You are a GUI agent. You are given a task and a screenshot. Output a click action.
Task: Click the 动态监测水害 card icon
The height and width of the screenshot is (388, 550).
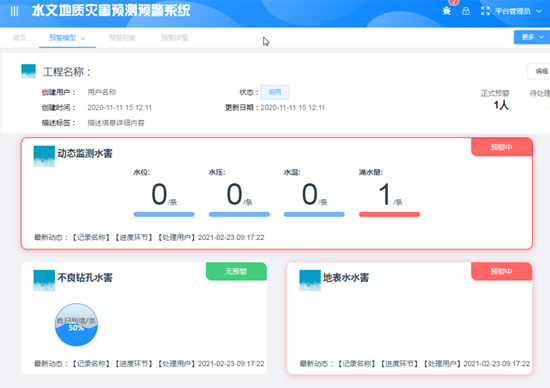point(44,156)
